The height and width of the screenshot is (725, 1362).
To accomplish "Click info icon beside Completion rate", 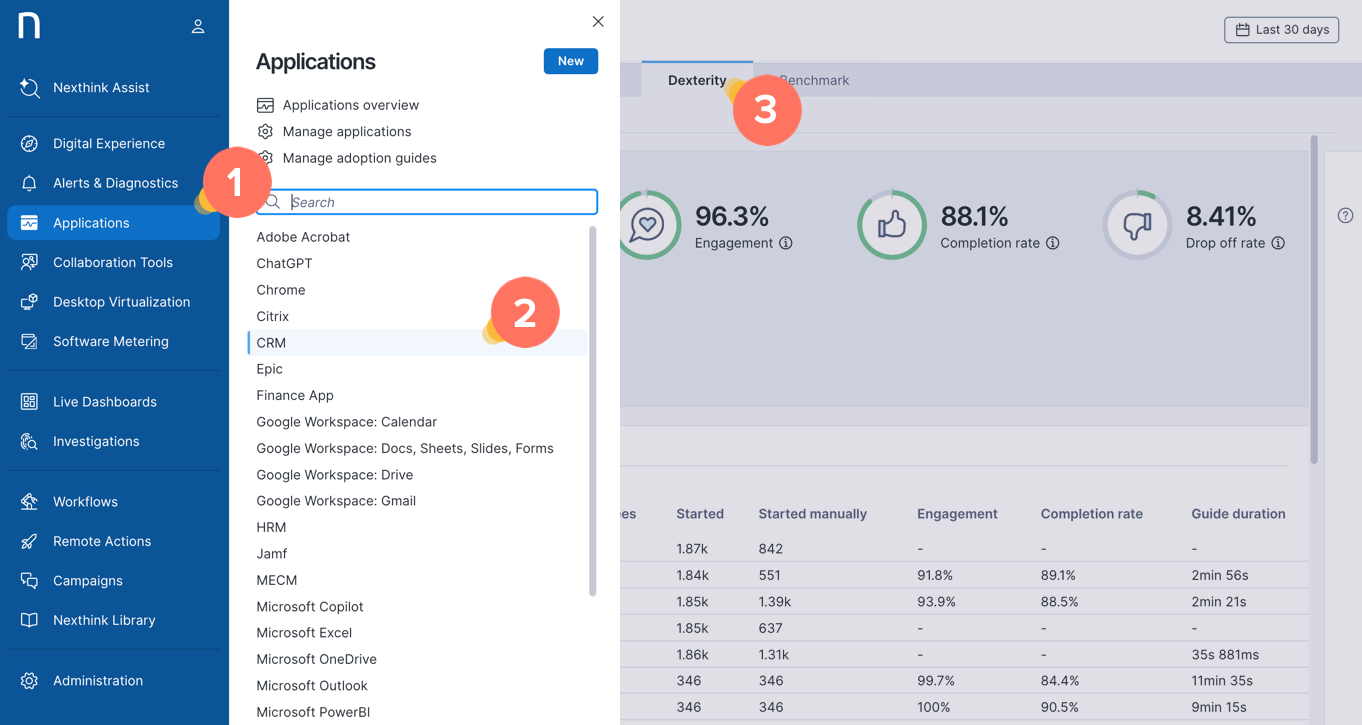I will pyautogui.click(x=1052, y=243).
